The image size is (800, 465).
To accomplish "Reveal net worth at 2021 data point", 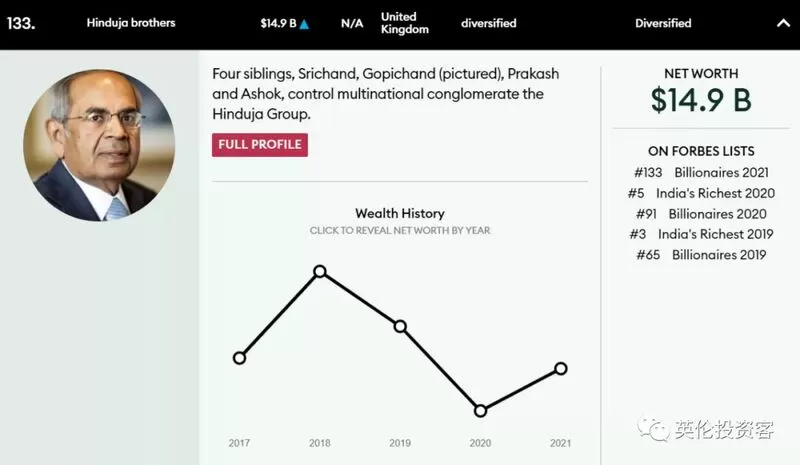I will [x=561, y=369].
